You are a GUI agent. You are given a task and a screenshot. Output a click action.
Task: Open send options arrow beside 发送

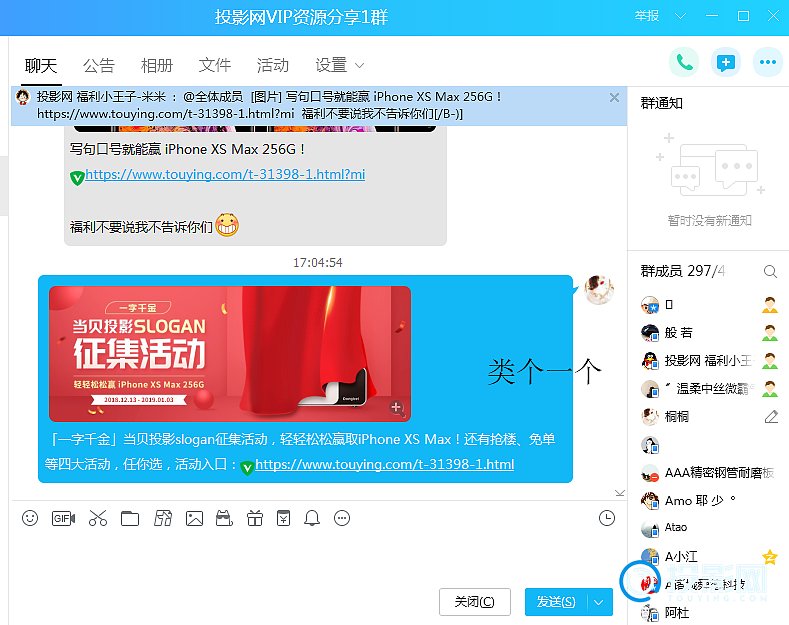598,602
